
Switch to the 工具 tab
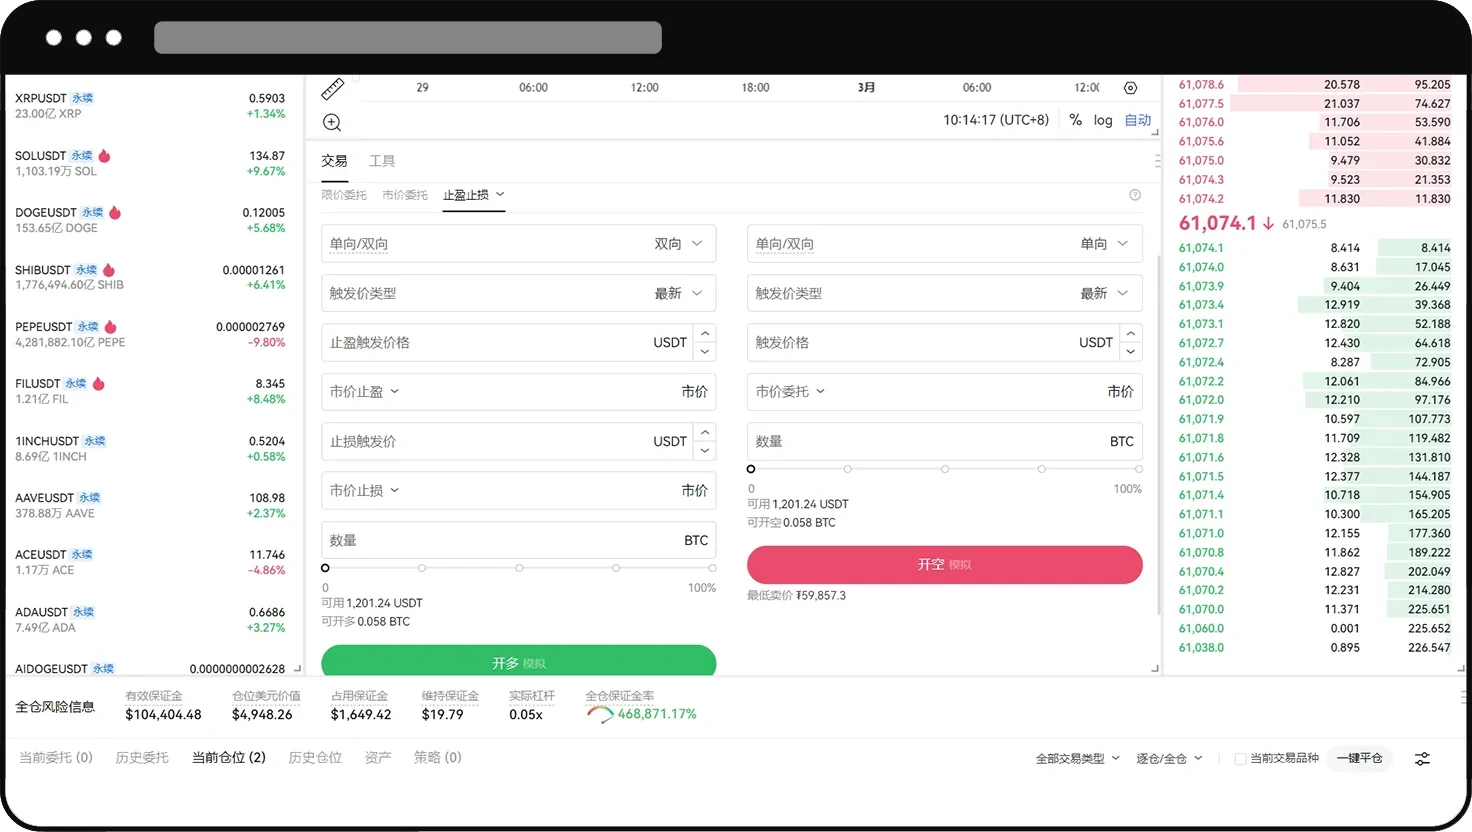382,161
